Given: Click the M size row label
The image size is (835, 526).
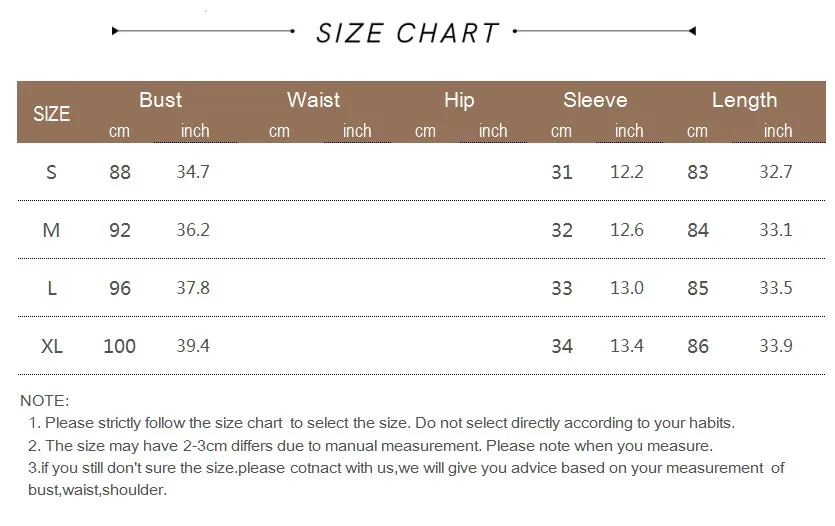Looking at the screenshot, I should tap(52, 230).
